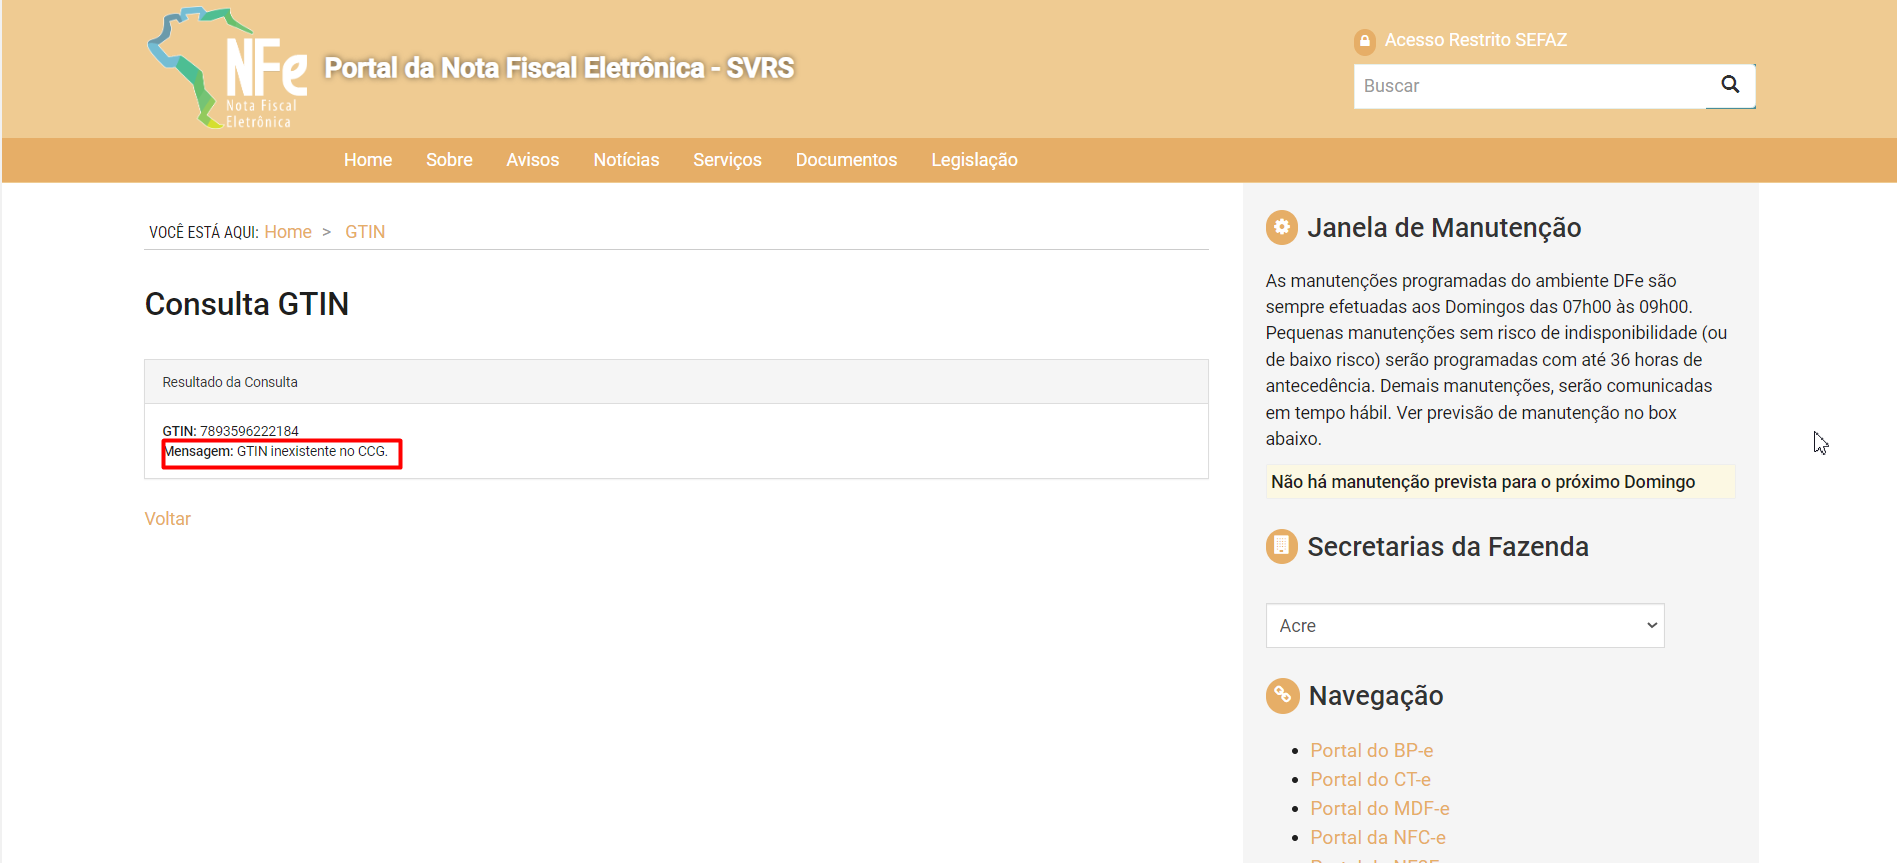Viewport: 1897px width, 863px height.
Task: Click the gear icon for Janela de Manutenção
Action: 1281,228
